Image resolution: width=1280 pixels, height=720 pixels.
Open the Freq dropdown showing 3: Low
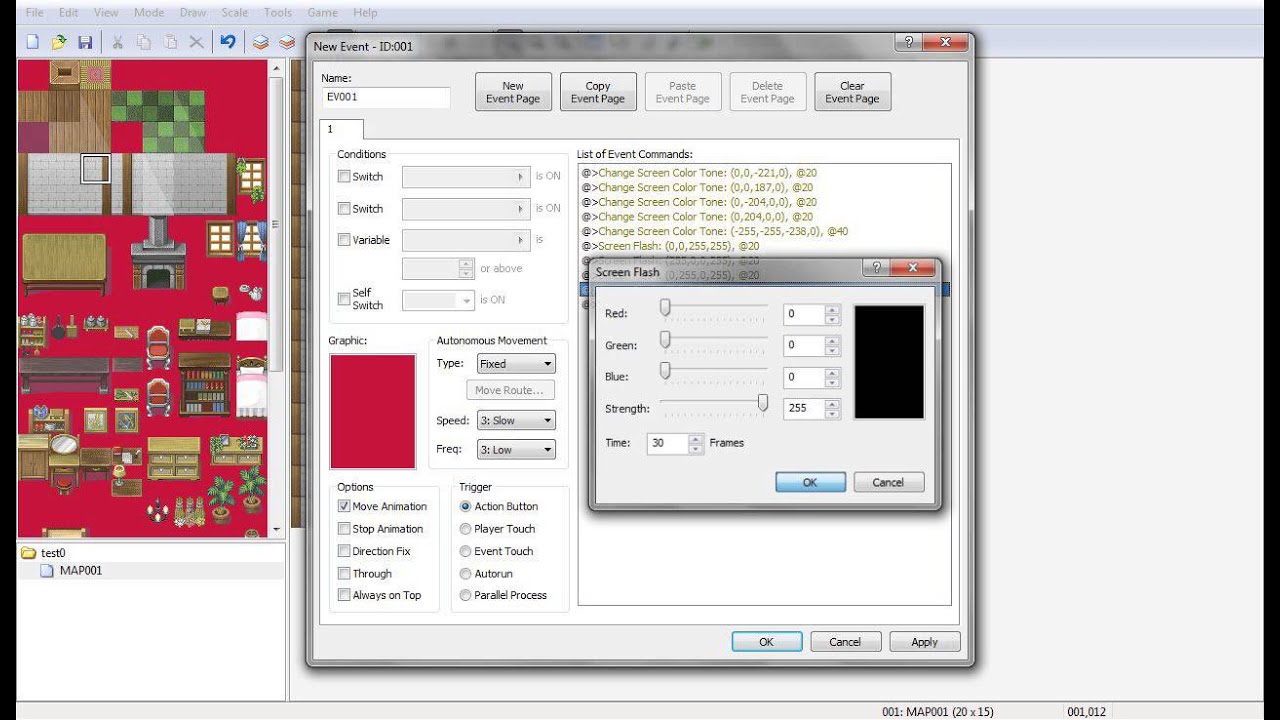tap(516, 450)
